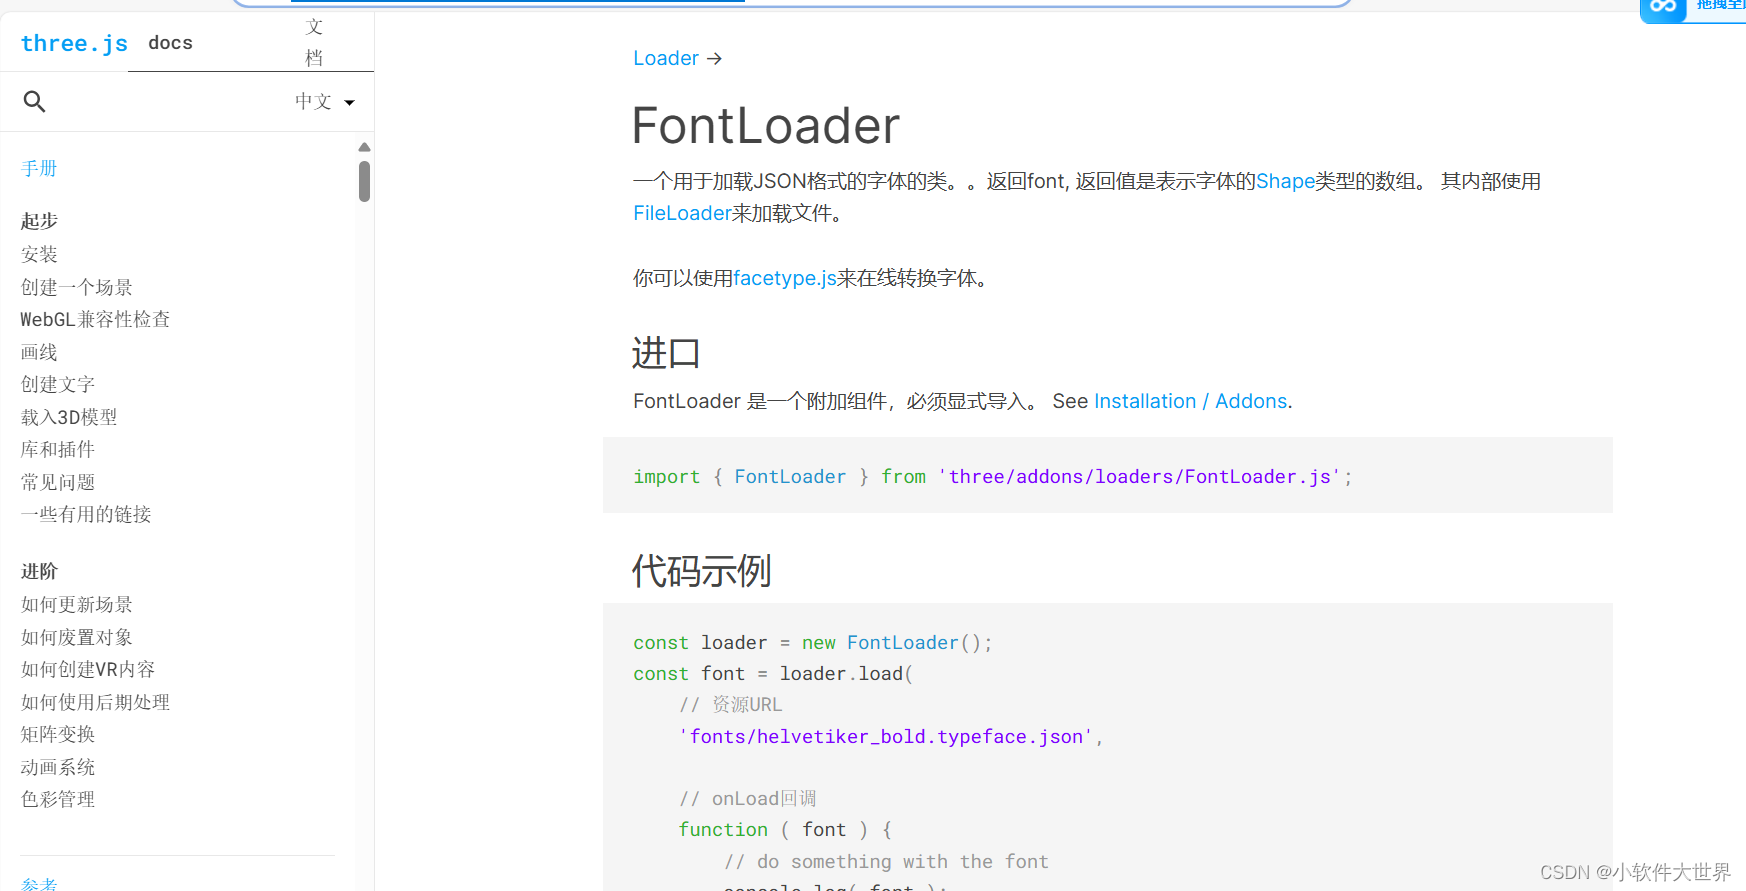Click the import FontLoader code line
1746x891 pixels.
pos(992,477)
